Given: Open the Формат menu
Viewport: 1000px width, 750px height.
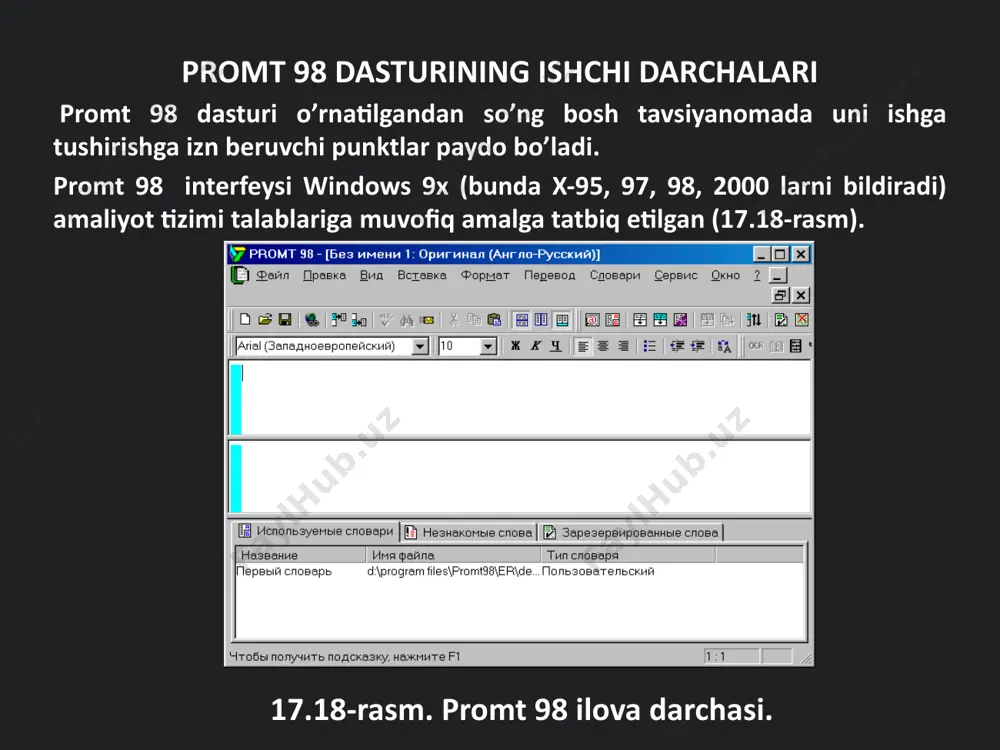Looking at the screenshot, I should click(x=485, y=275).
